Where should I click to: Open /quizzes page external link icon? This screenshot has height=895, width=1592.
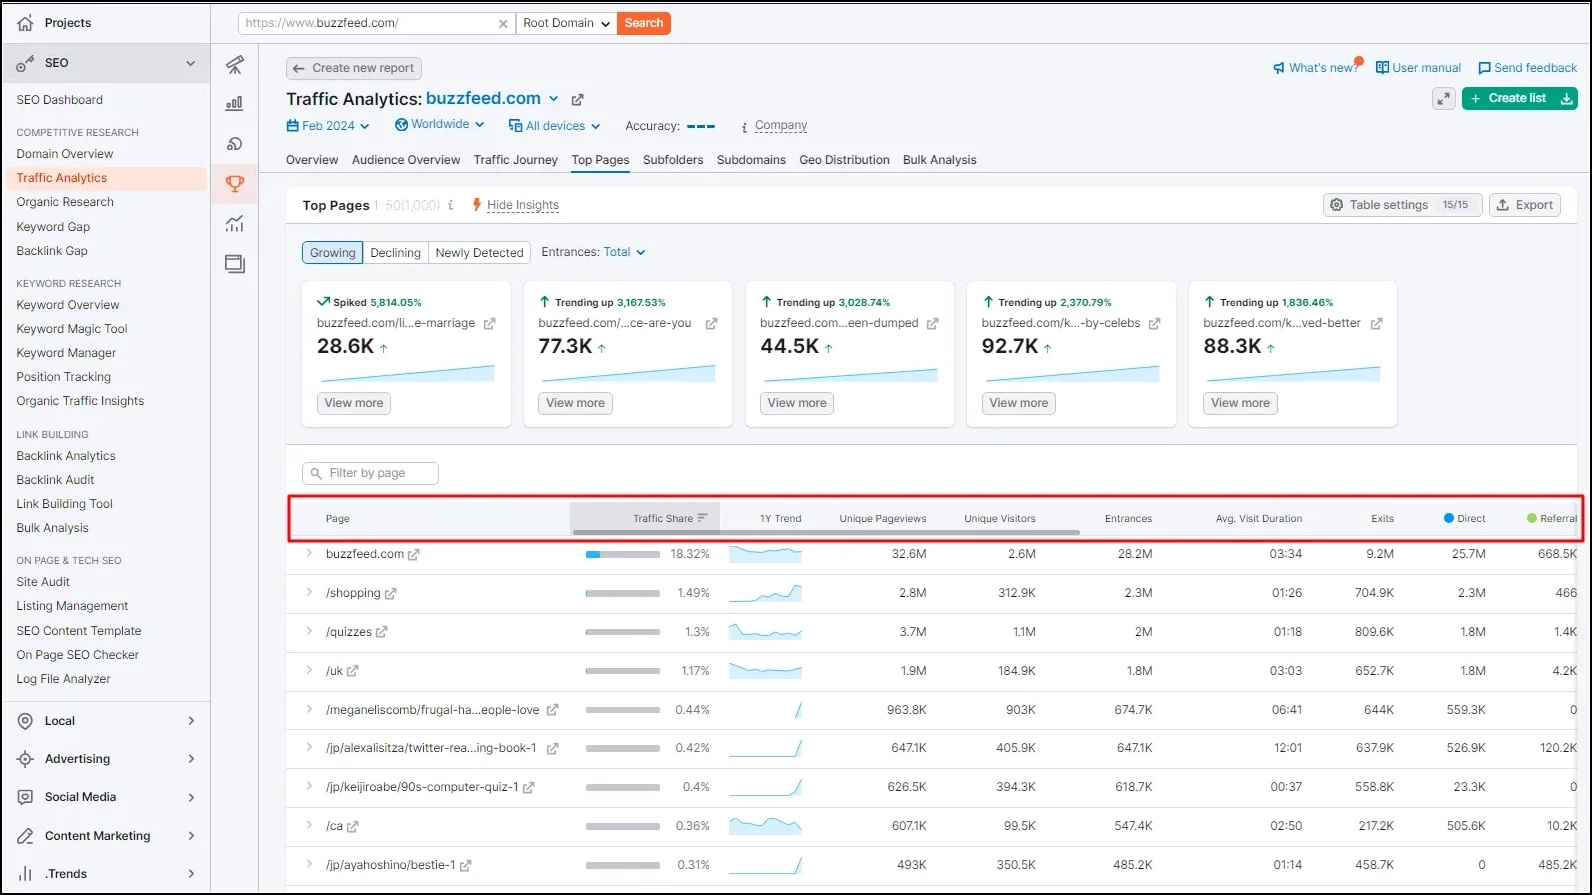click(381, 632)
